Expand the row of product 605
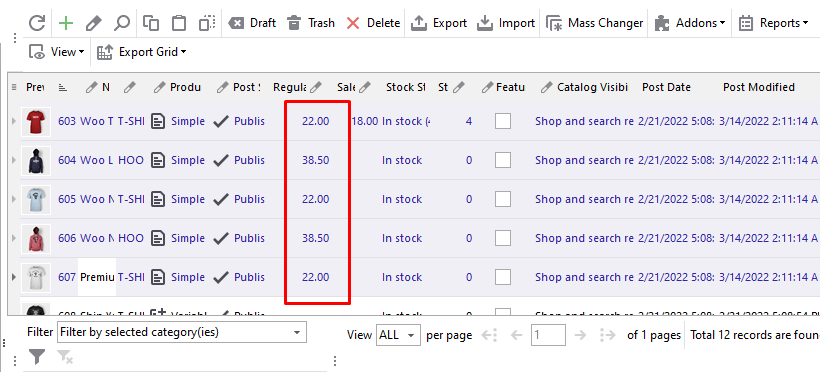 click(14, 199)
